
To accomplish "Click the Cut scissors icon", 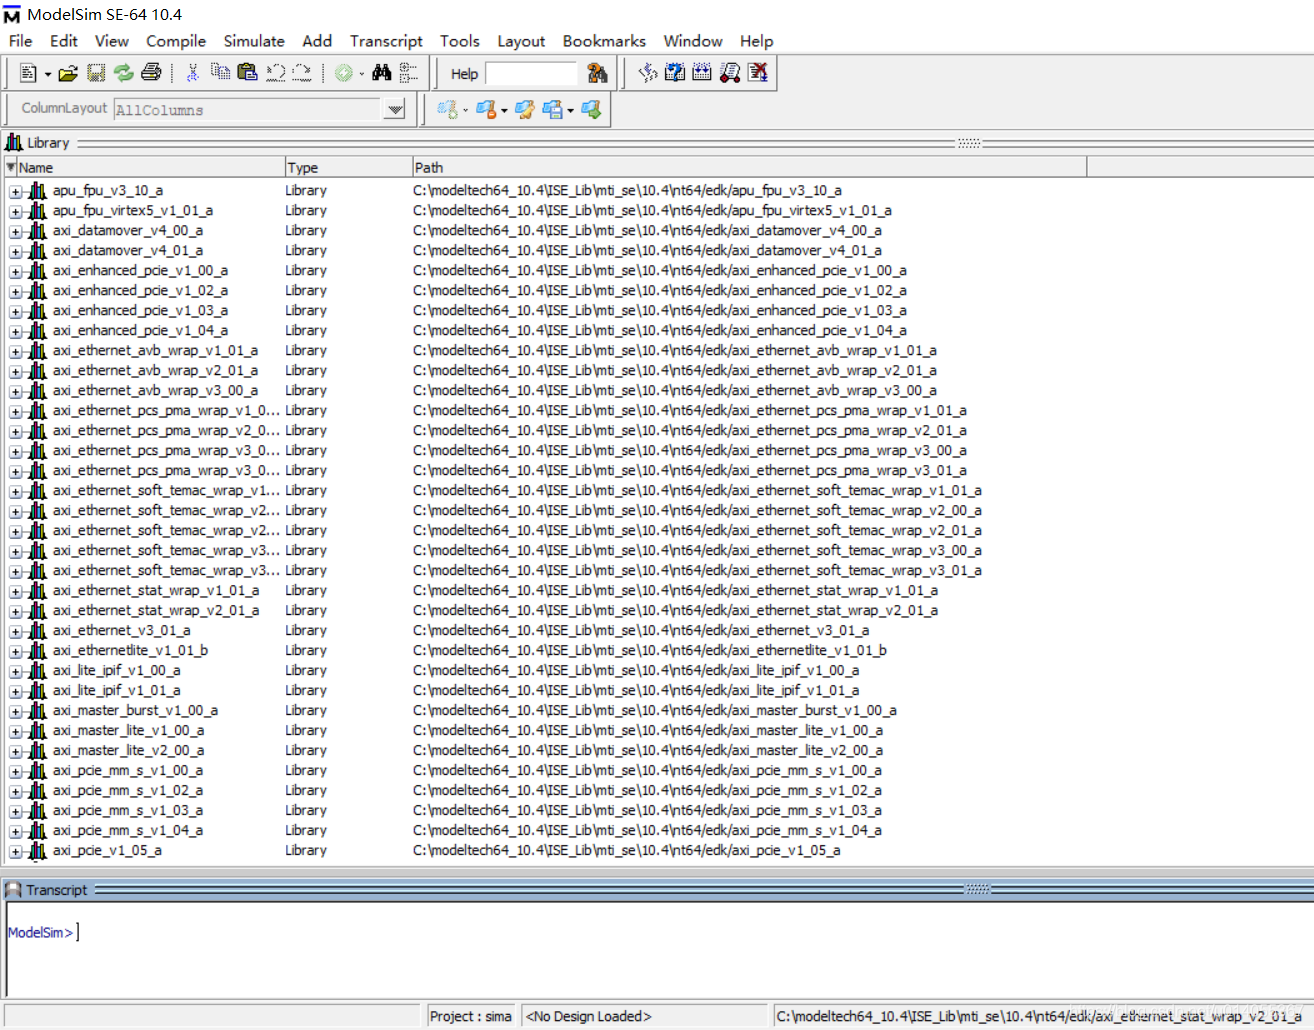I will (193, 73).
